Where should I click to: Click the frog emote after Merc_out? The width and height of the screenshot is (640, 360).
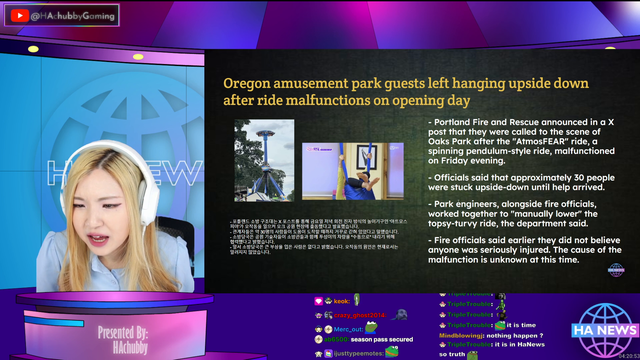(x=371, y=327)
